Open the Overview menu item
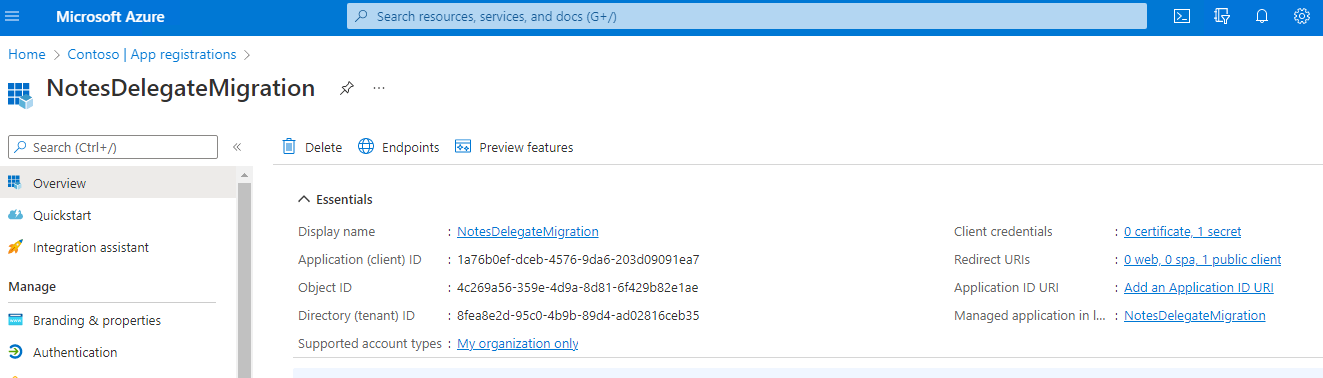The image size is (1323, 378). [x=118, y=183]
